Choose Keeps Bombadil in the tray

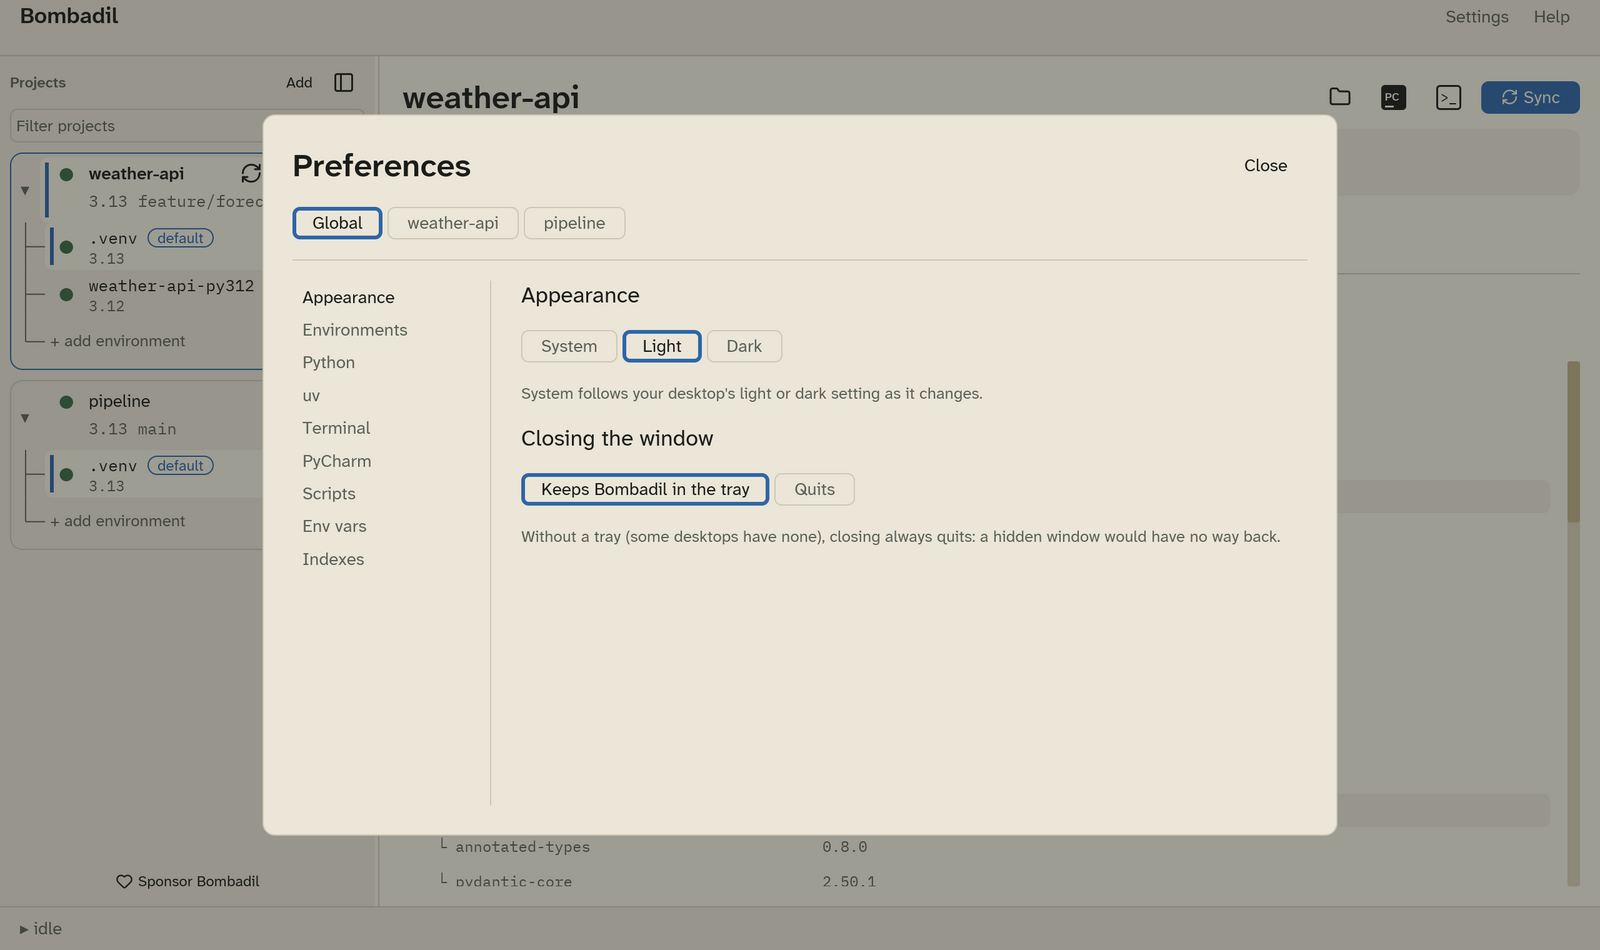(x=645, y=489)
